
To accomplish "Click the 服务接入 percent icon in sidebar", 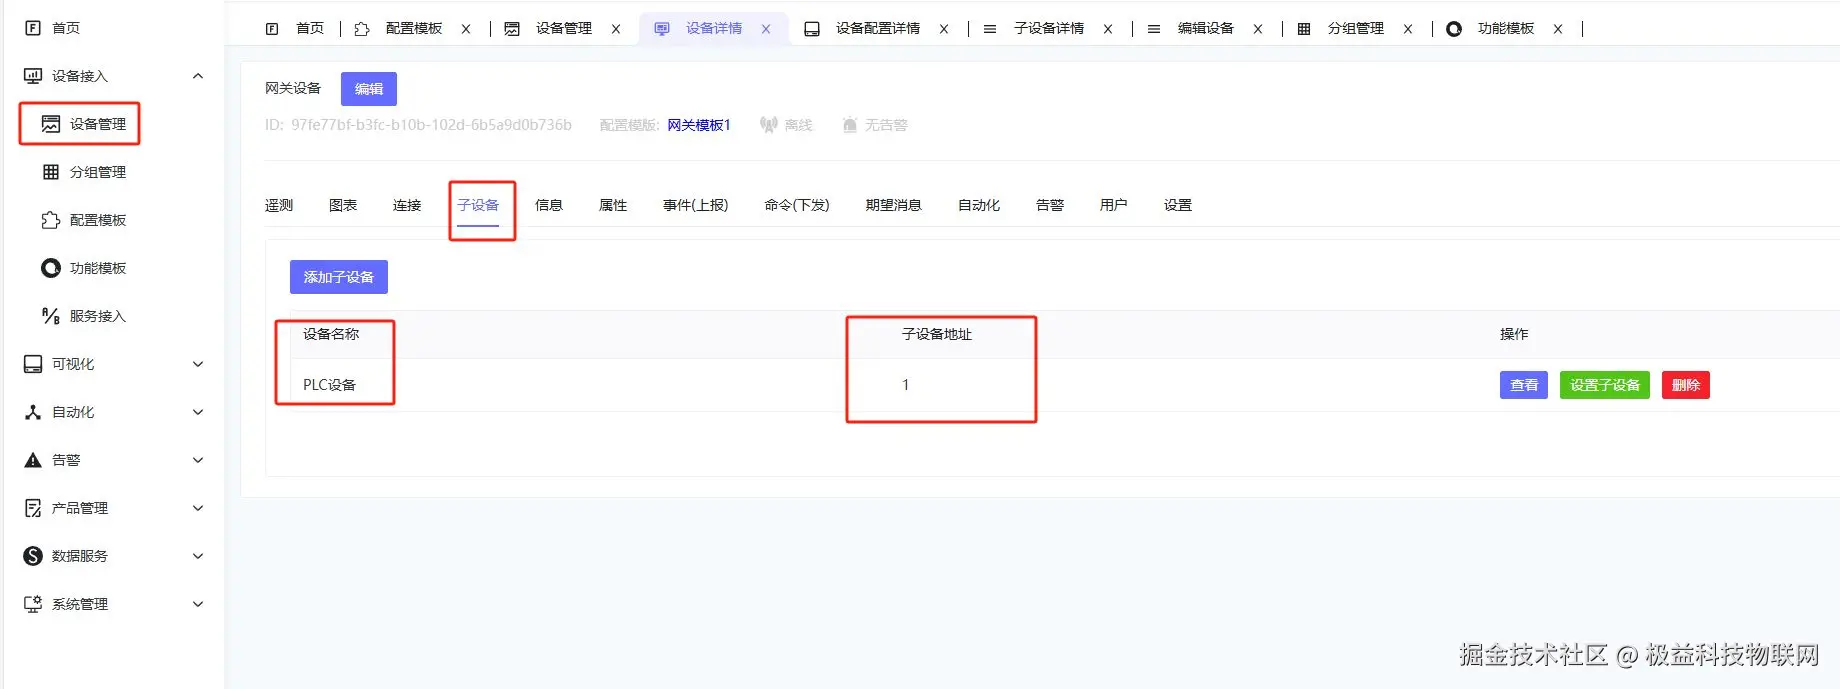I will (x=51, y=316).
